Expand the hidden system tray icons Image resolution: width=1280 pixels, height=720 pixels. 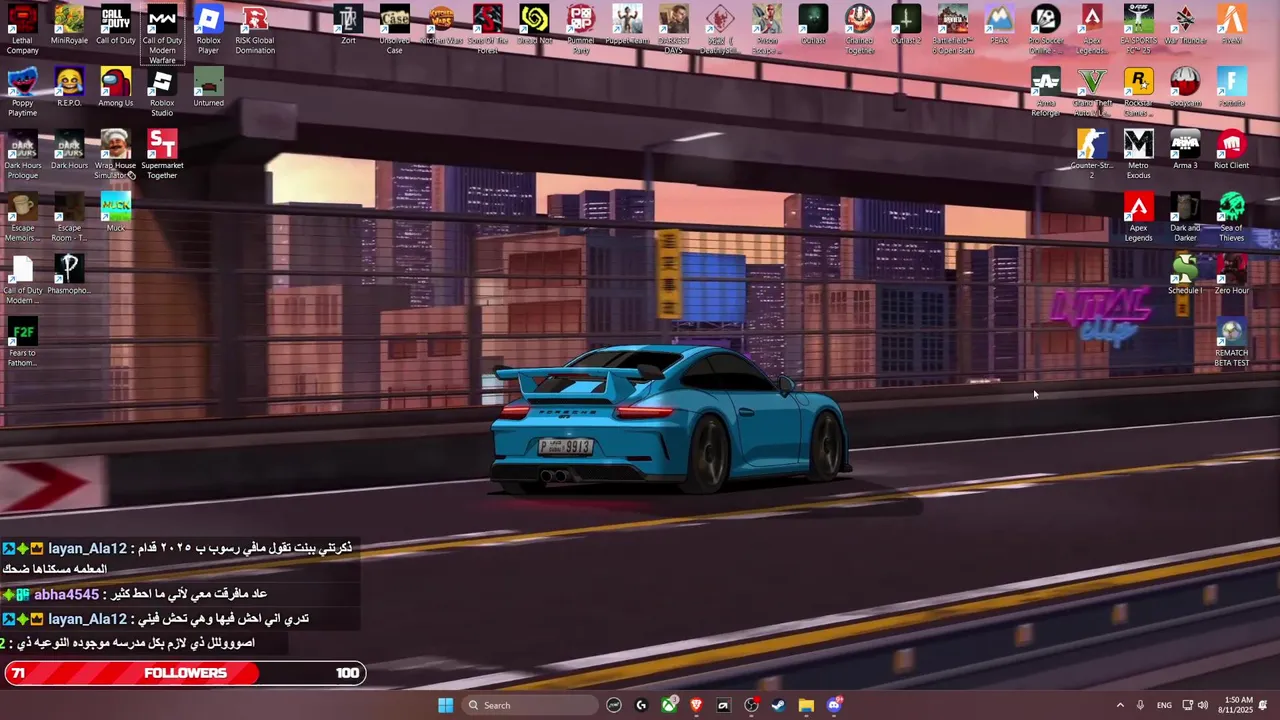[x=1120, y=705]
